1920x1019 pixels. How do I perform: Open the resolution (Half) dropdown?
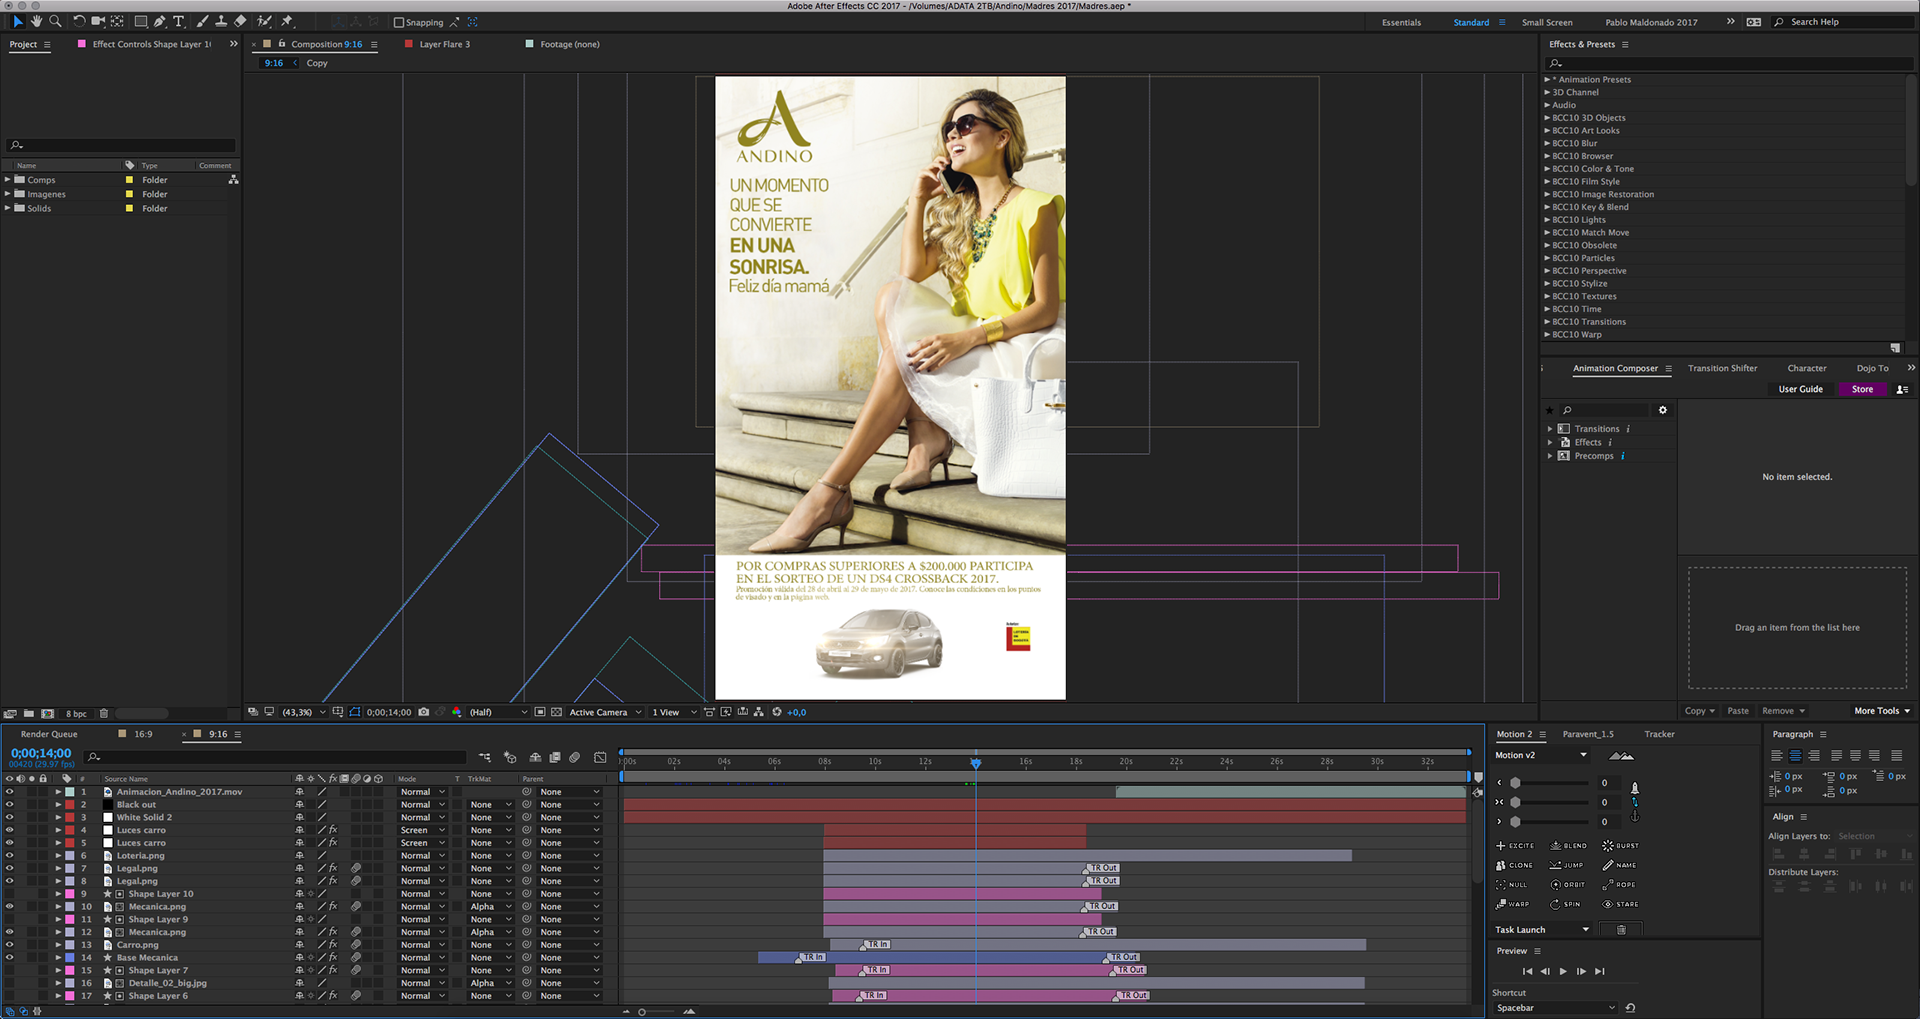[498, 712]
